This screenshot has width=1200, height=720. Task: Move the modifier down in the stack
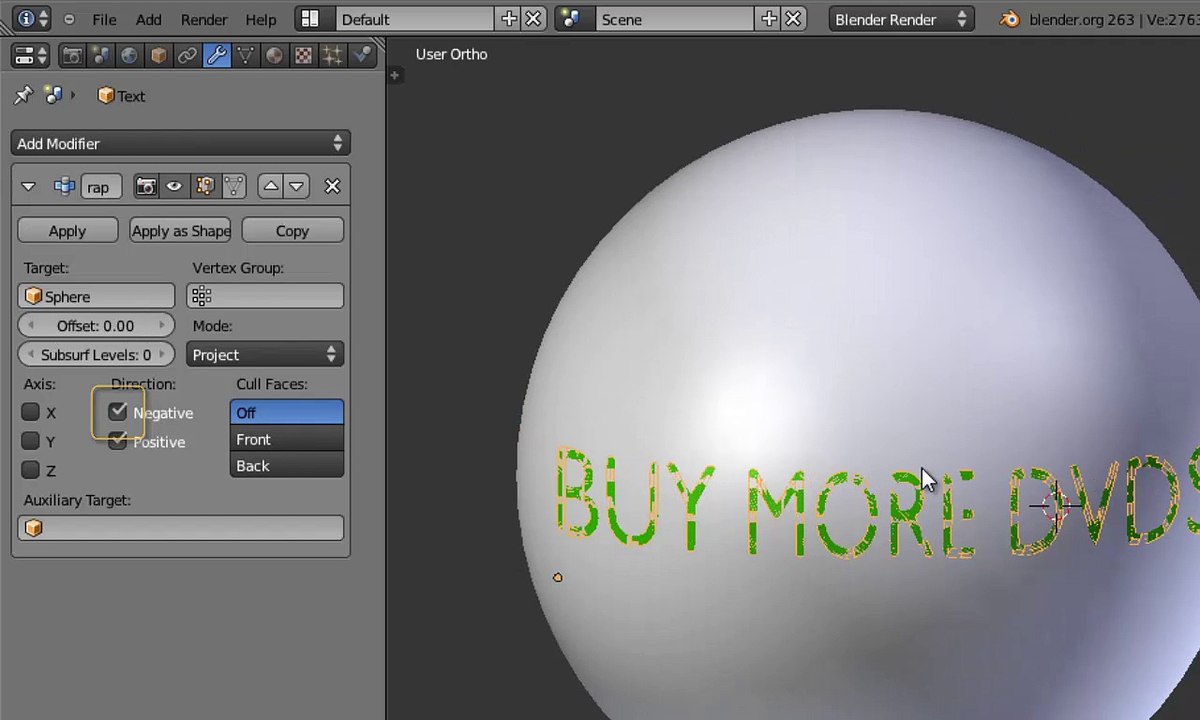click(x=296, y=186)
